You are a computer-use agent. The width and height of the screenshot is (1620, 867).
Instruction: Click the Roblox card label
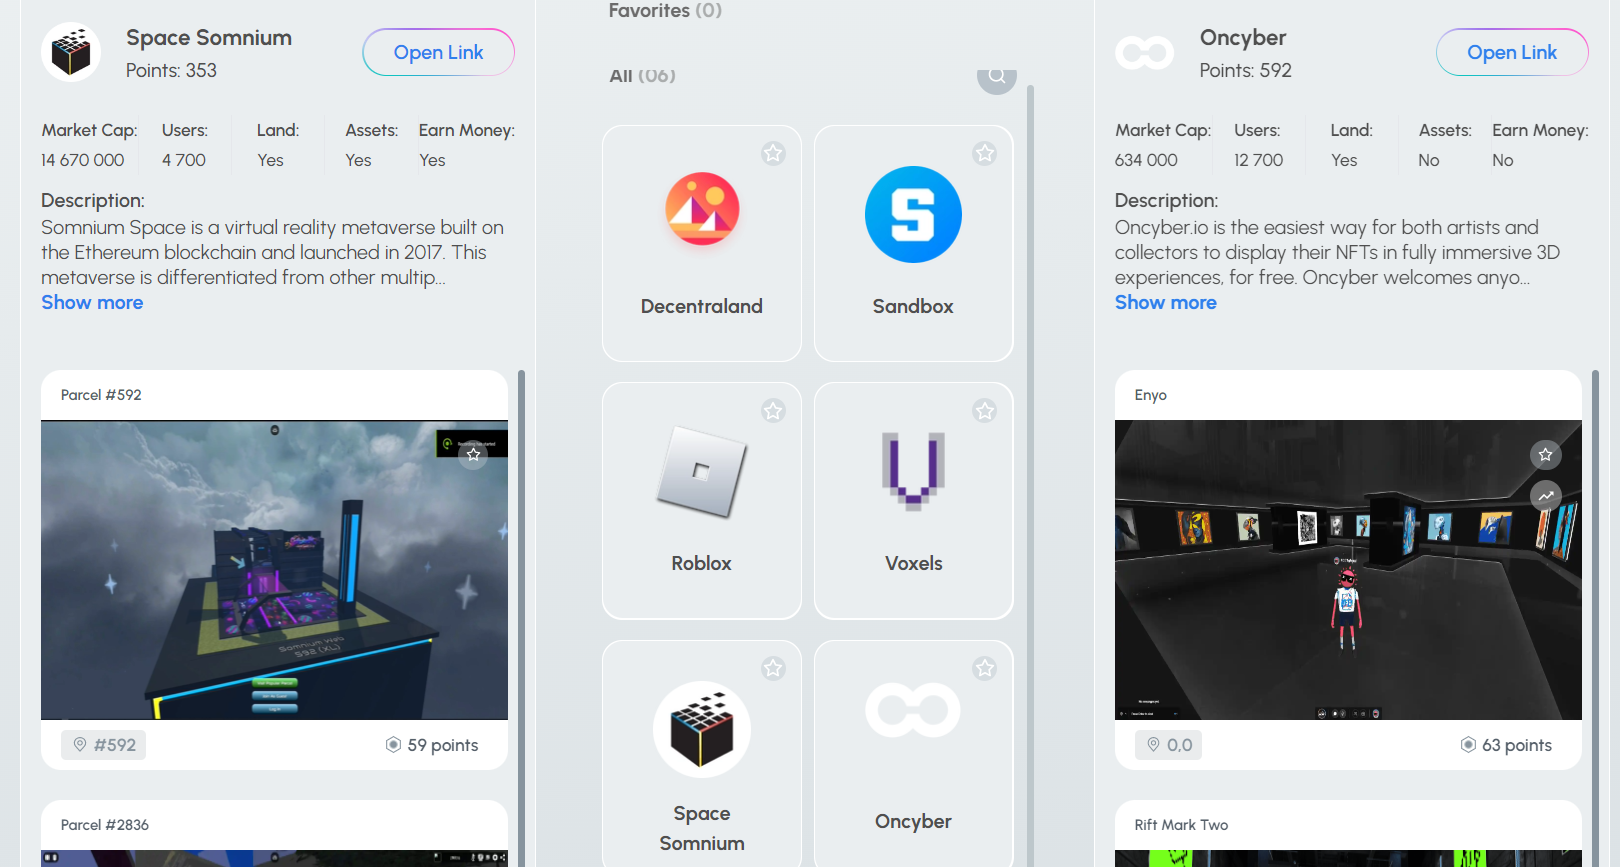click(x=702, y=563)
